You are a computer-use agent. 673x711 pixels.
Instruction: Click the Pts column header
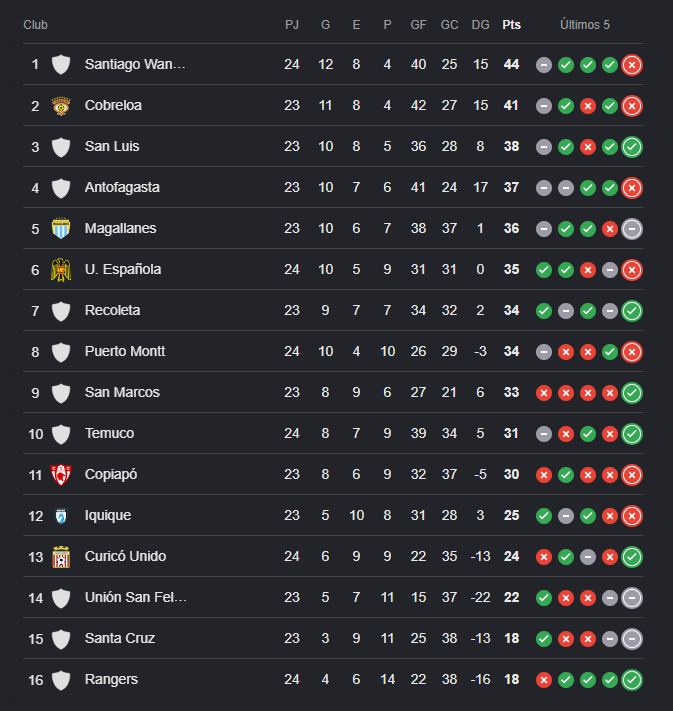(x=511, y=25)
